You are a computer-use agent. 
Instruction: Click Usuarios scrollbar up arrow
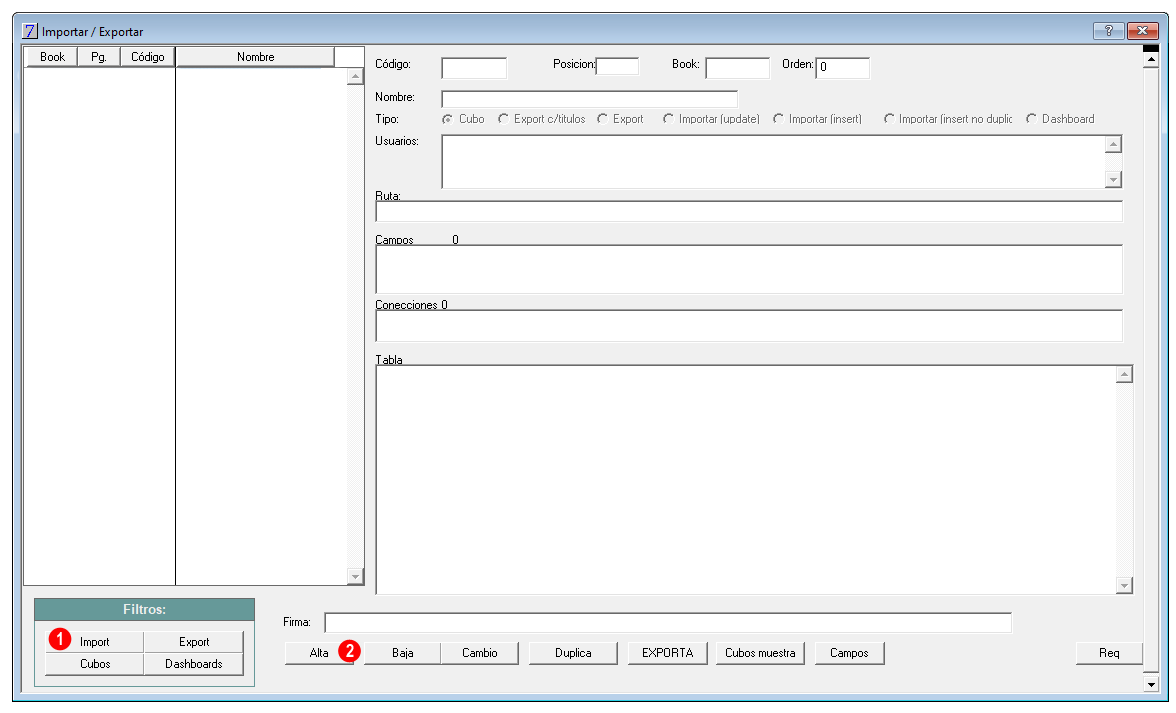click(1114, 144)
